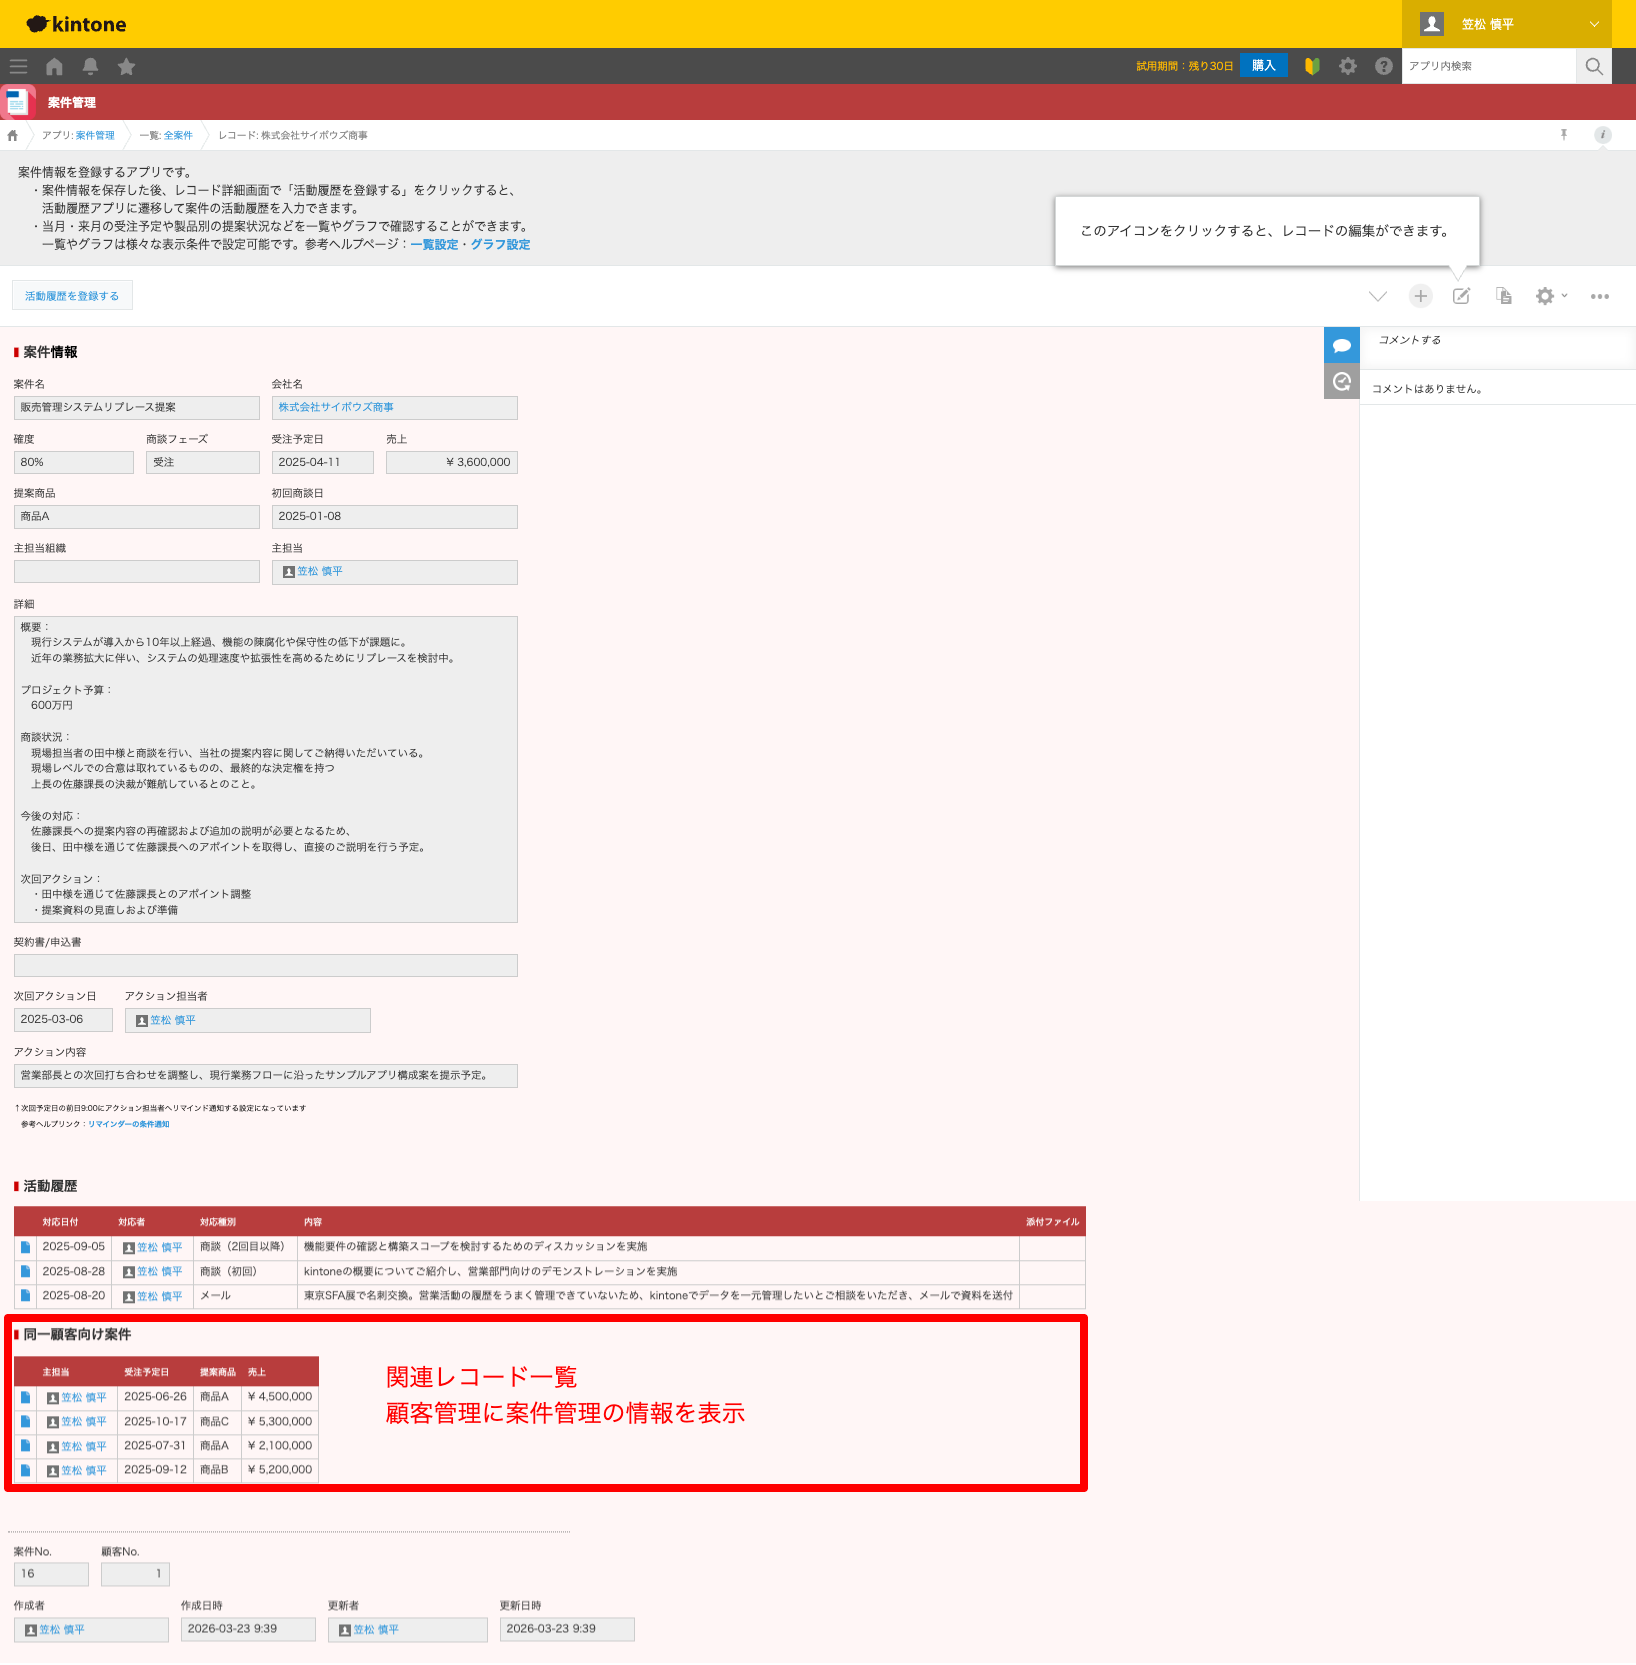Open the 株式会社サイボウズ商事 company link
Screen dimensions: 1636x1665
(x=336, y=407)
